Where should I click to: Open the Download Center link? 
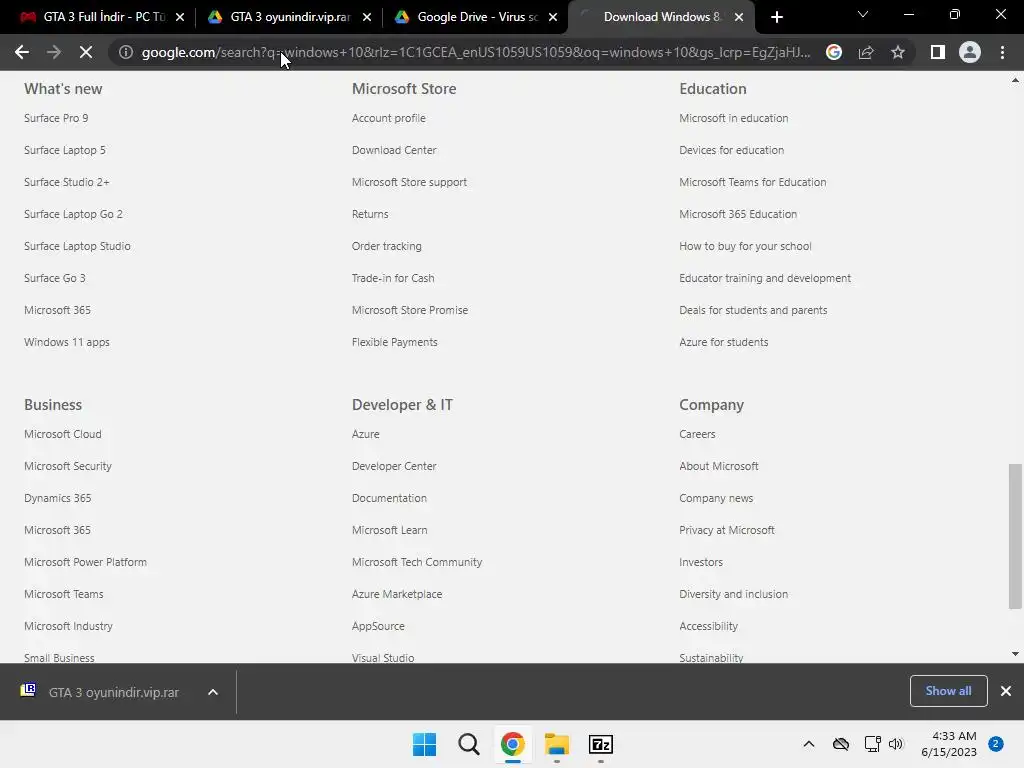[394, 150]
